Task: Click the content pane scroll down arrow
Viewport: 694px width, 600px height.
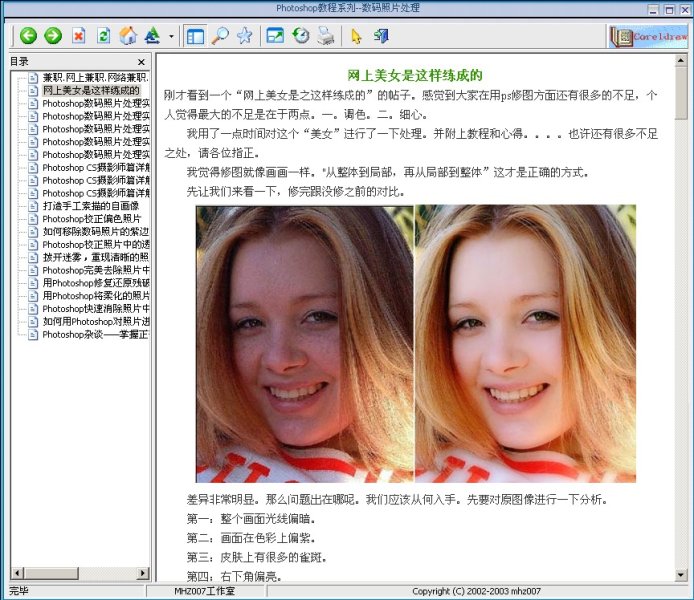Action: coord(680,575)
